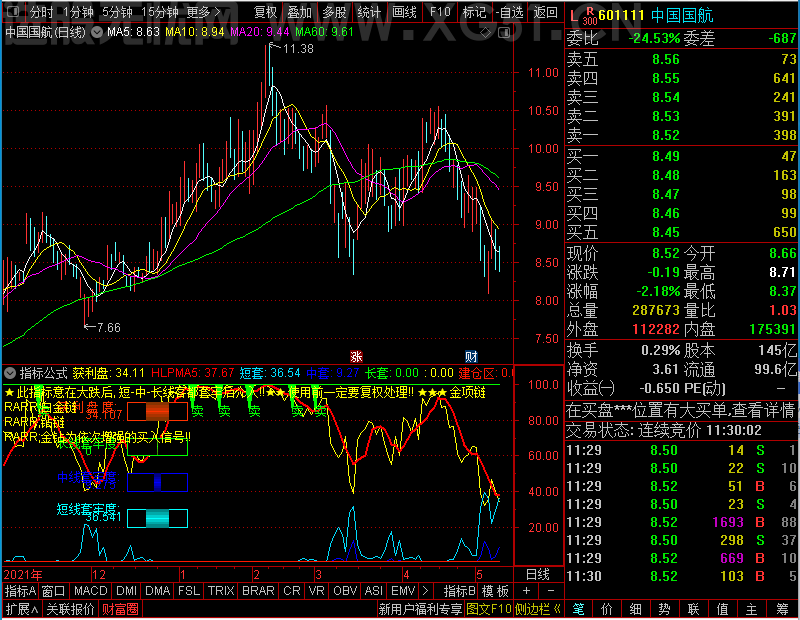Click the 中线套牢度 blue gauge bar

(x=157, y=482)
